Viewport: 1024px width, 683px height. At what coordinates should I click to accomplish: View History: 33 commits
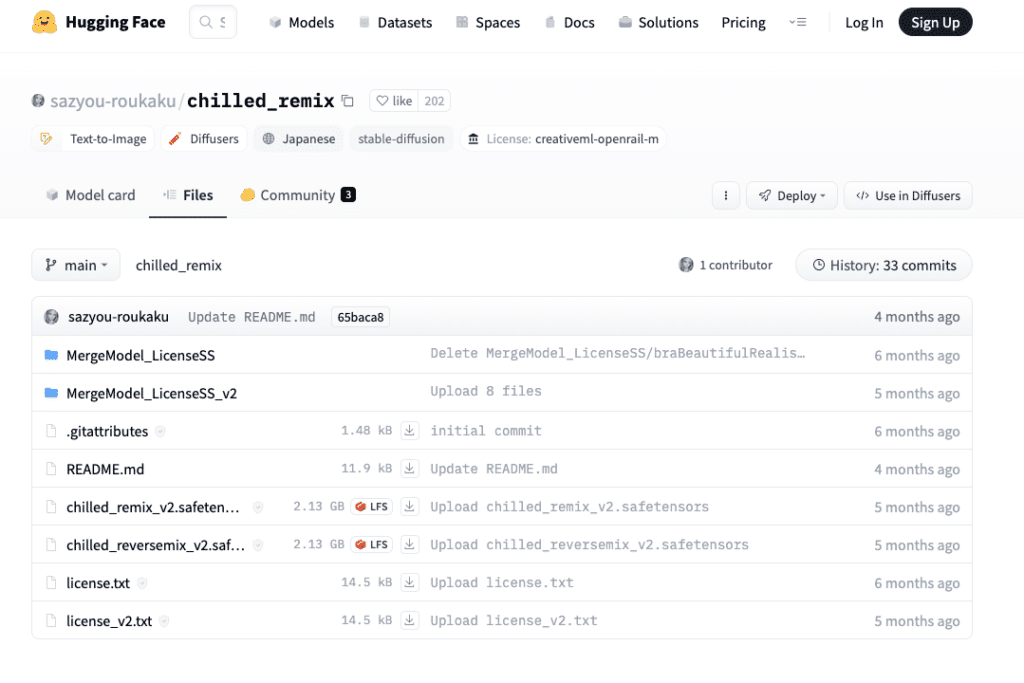(x=883, y=266)
